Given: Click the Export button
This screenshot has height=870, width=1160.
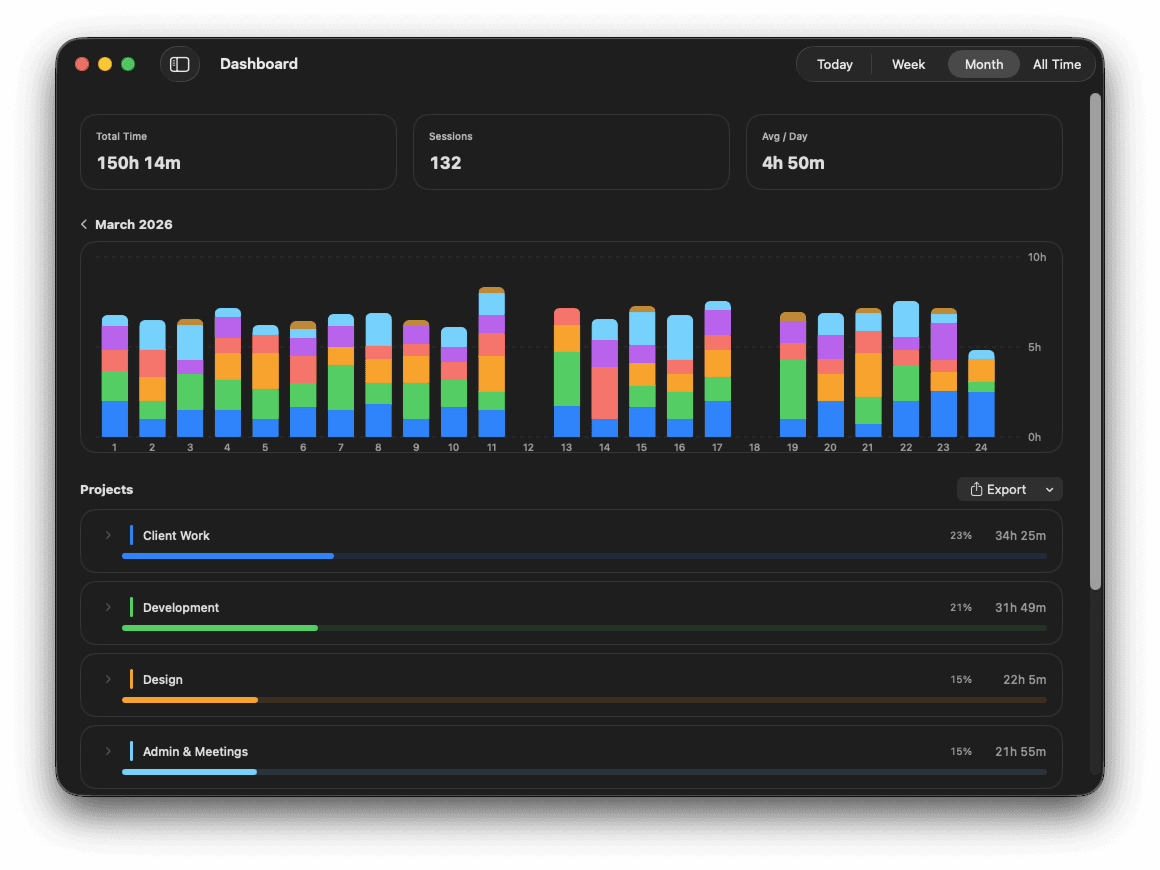Looking at the screenshot, I should [1000, 489].
